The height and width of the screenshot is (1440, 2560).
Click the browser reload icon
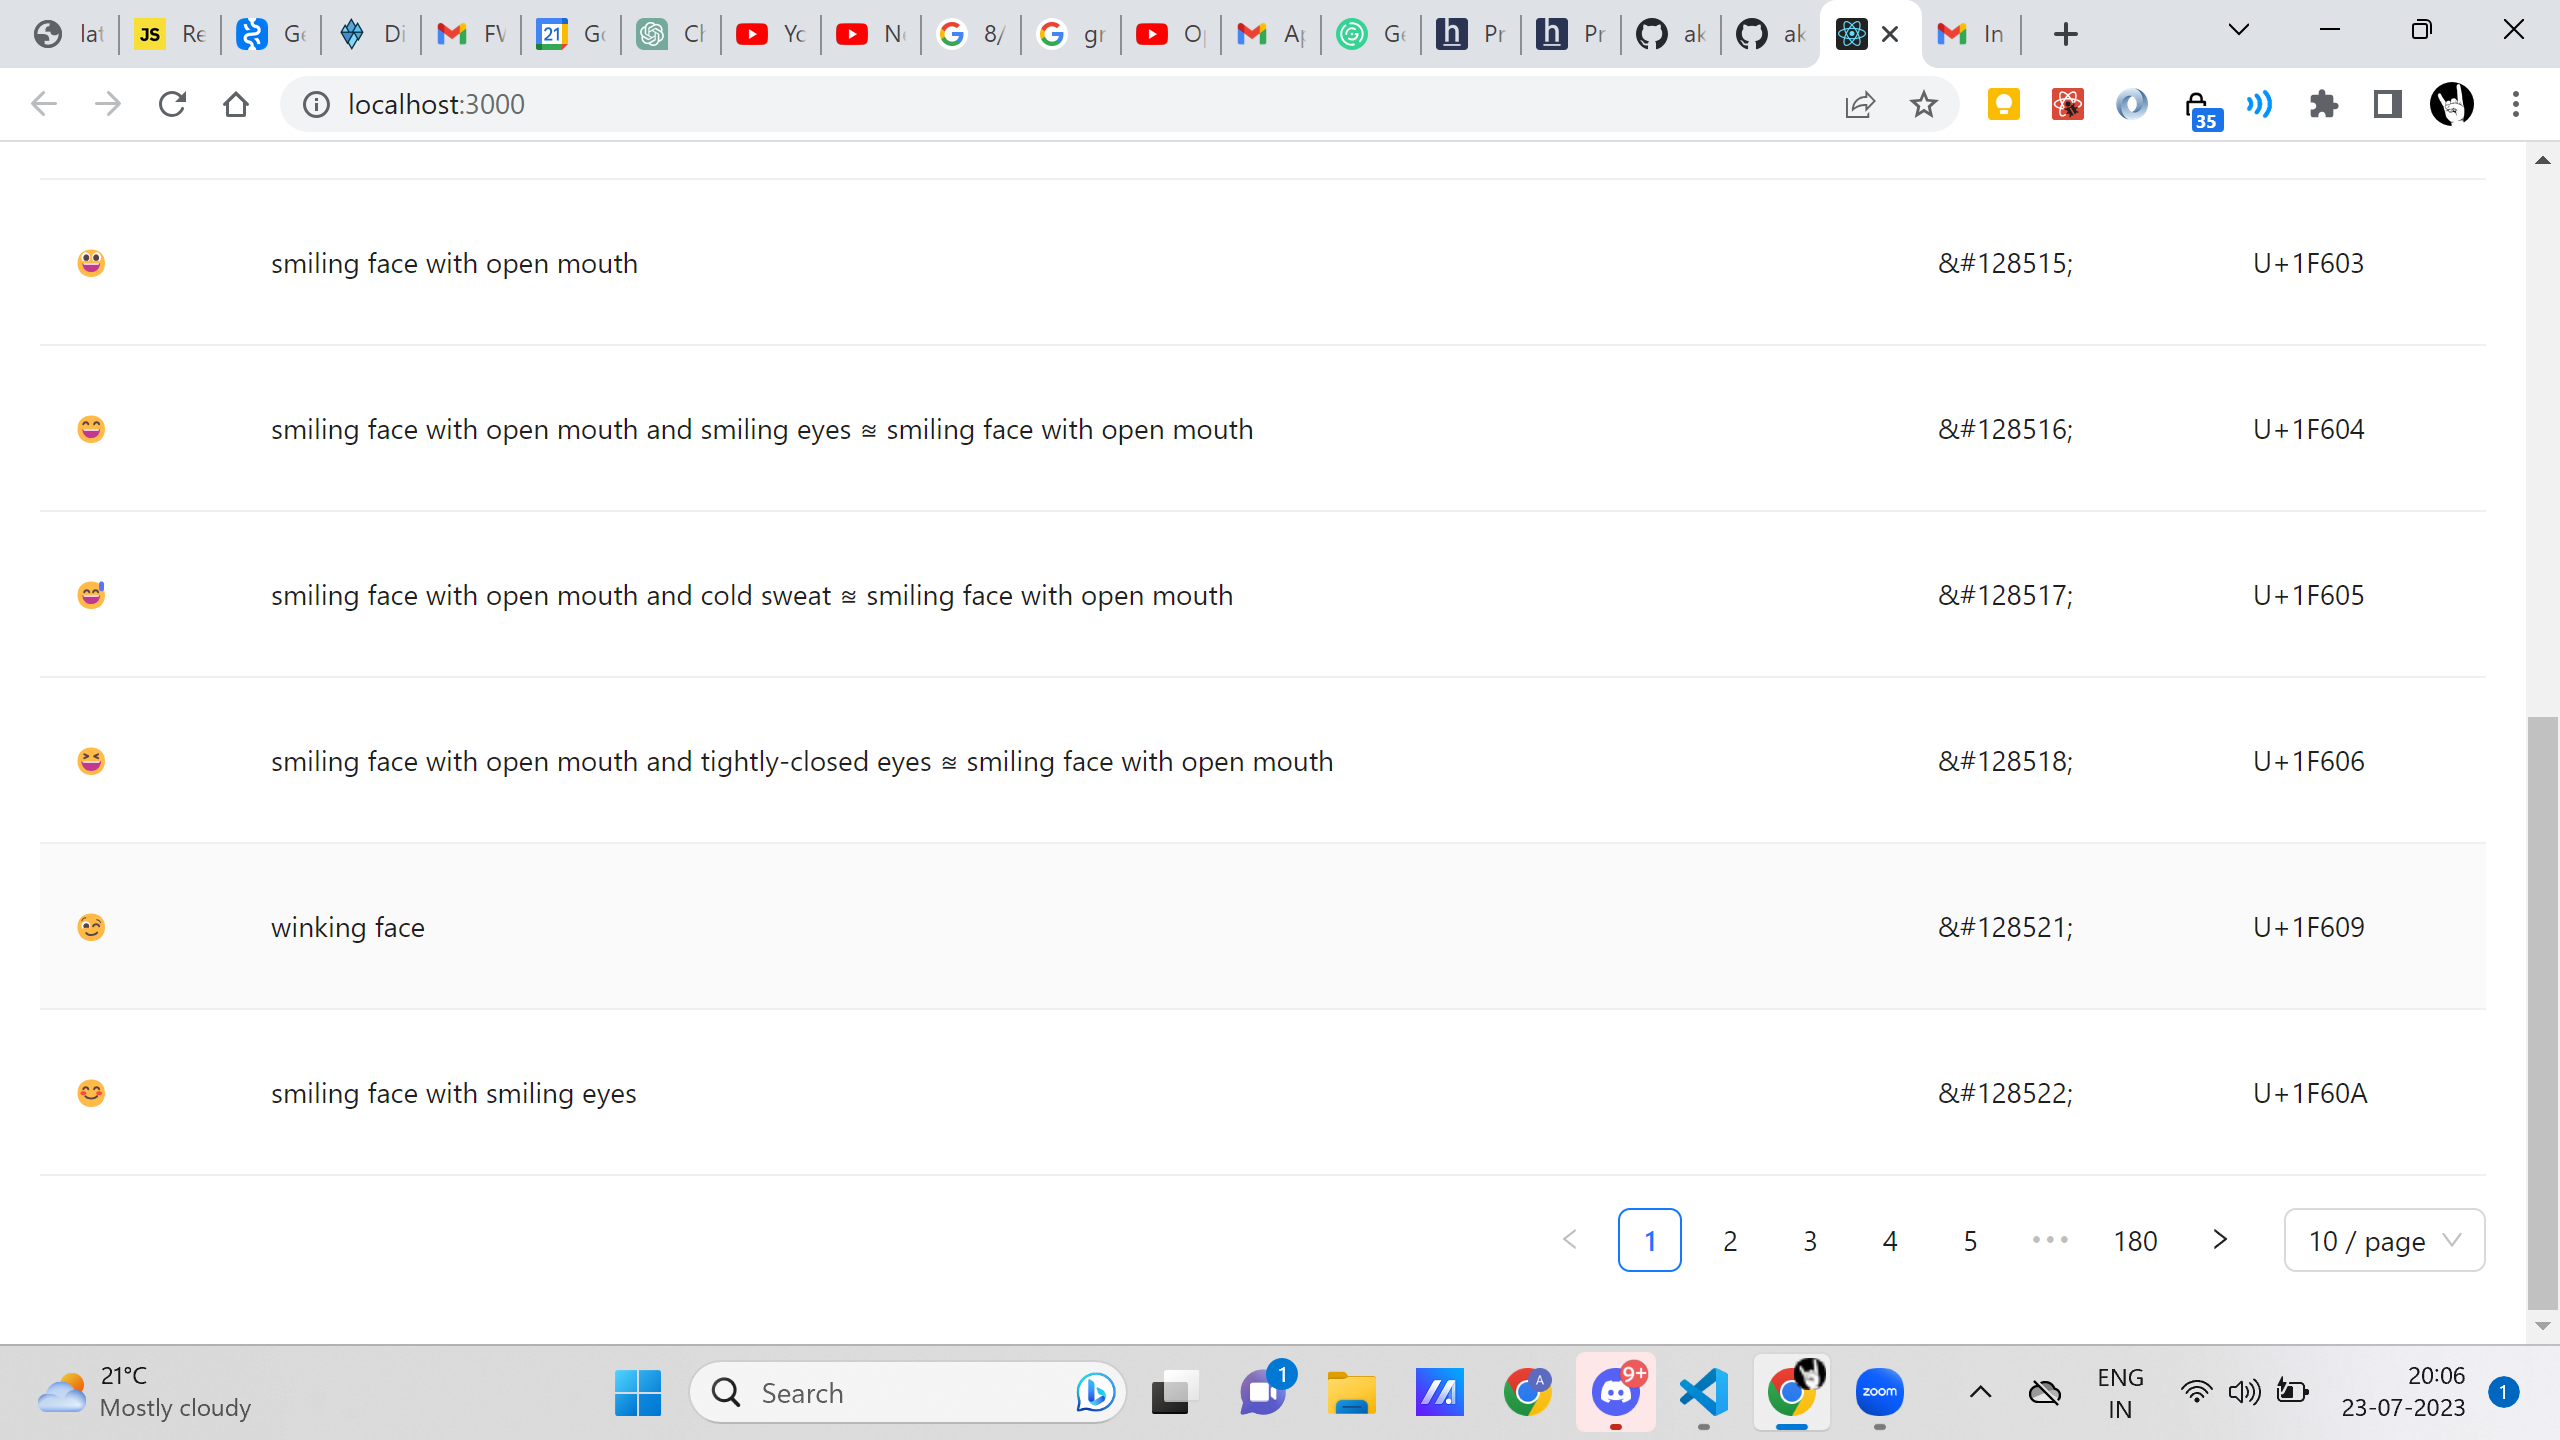[172, 104]
